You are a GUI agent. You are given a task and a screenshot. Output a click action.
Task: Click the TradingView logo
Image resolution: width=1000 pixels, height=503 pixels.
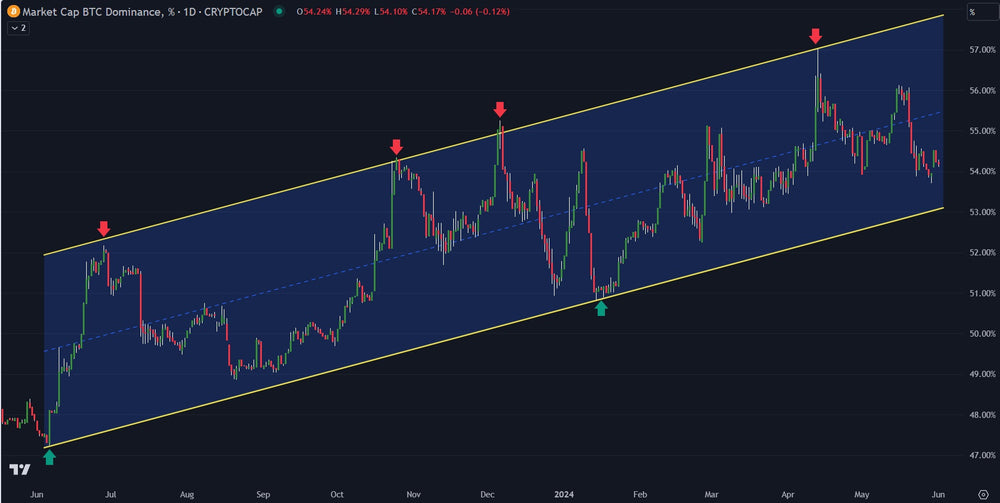coord(18,469)
